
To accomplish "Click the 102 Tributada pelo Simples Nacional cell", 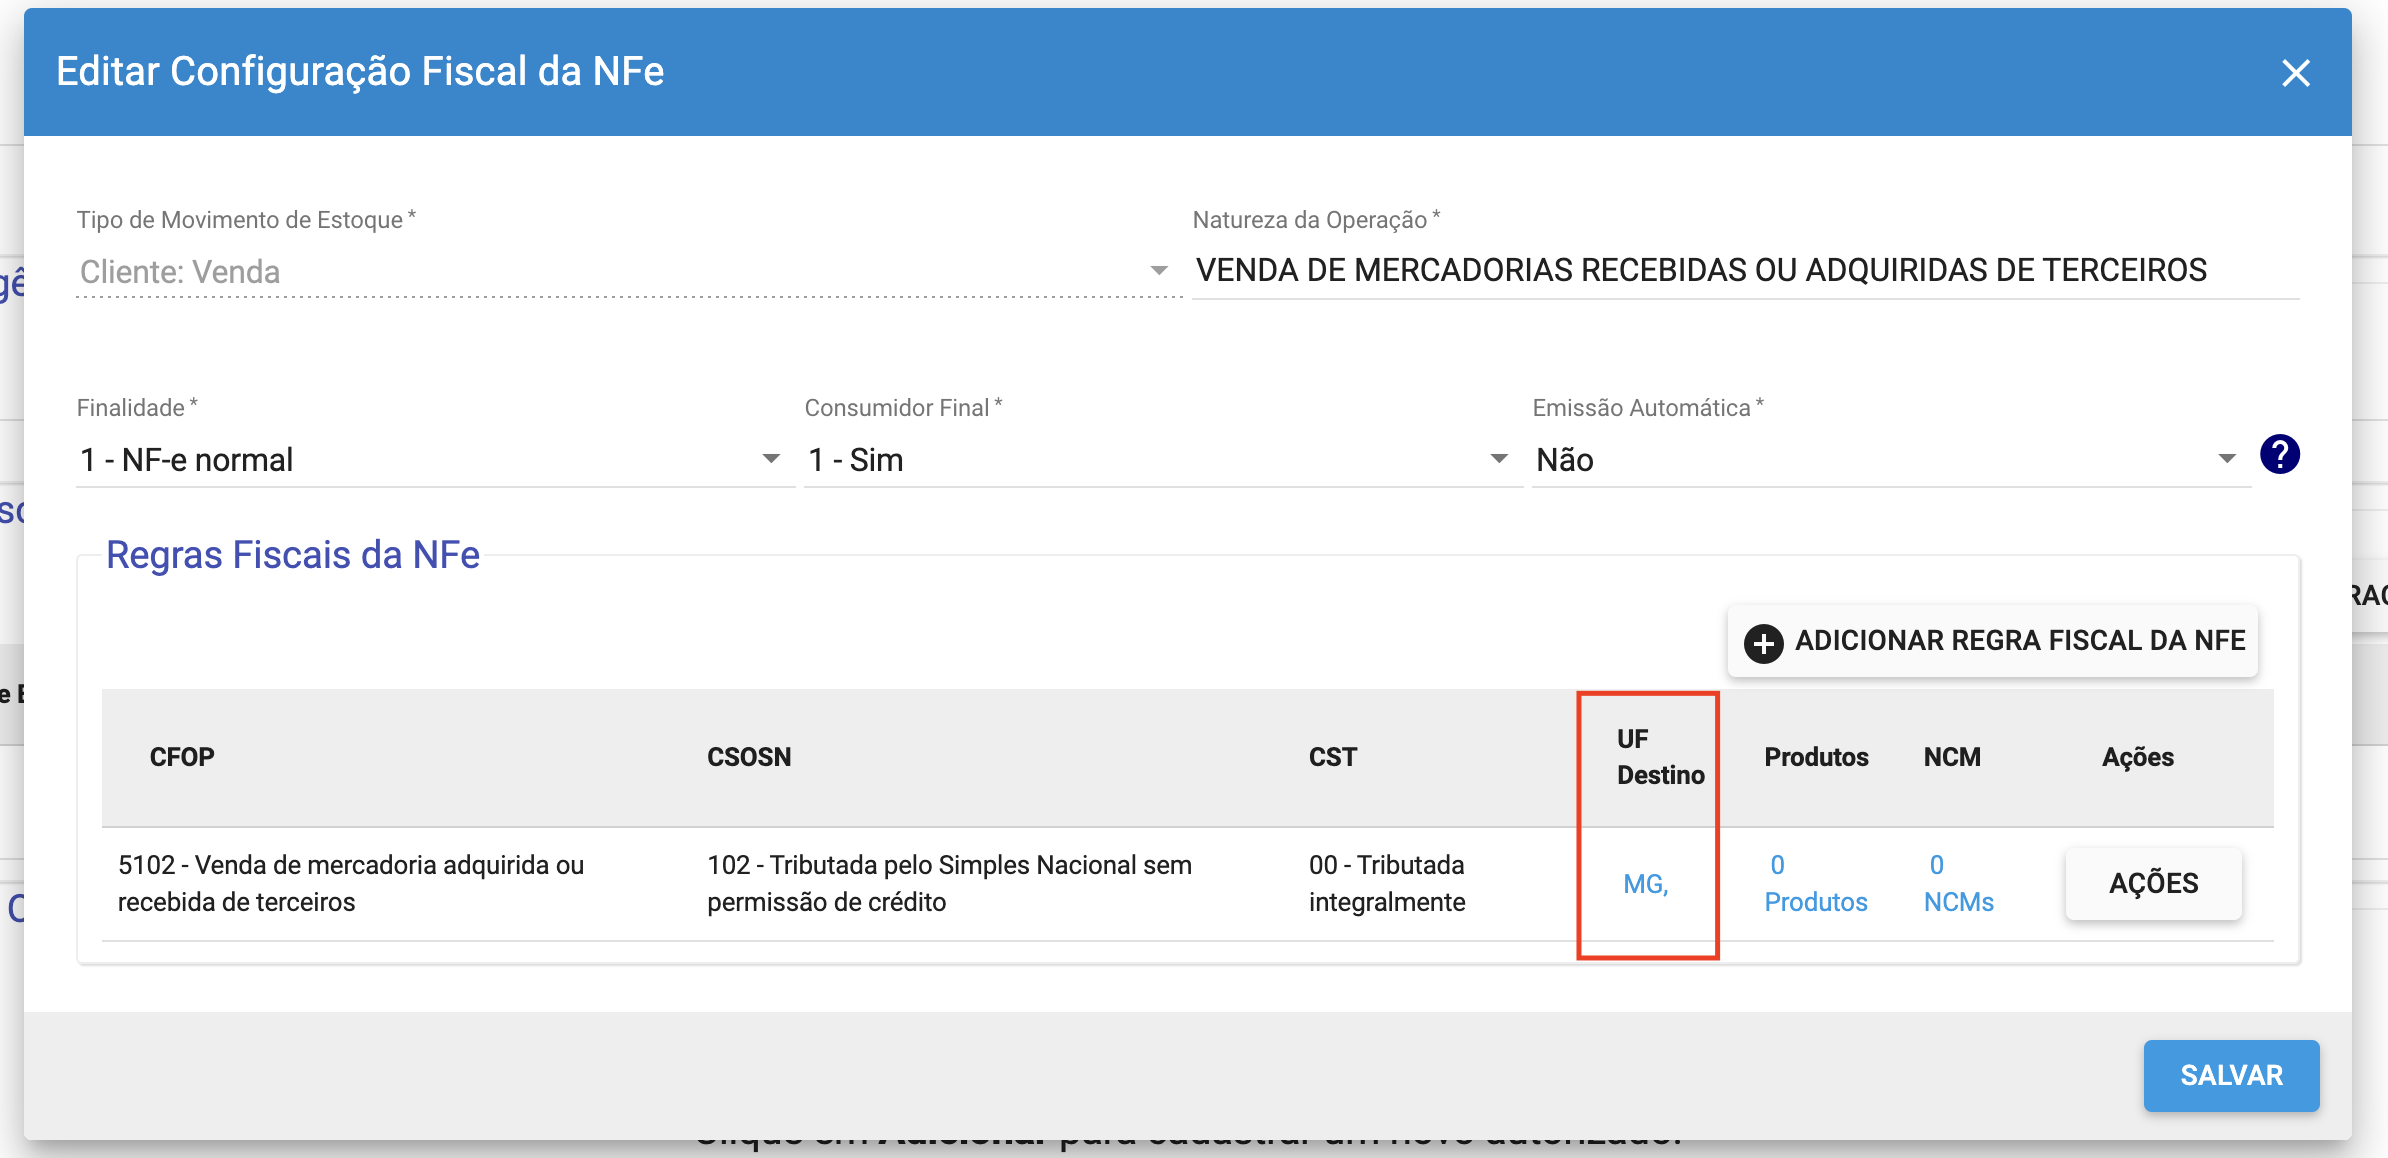I will pyautogui.click(x=949, y=883).
